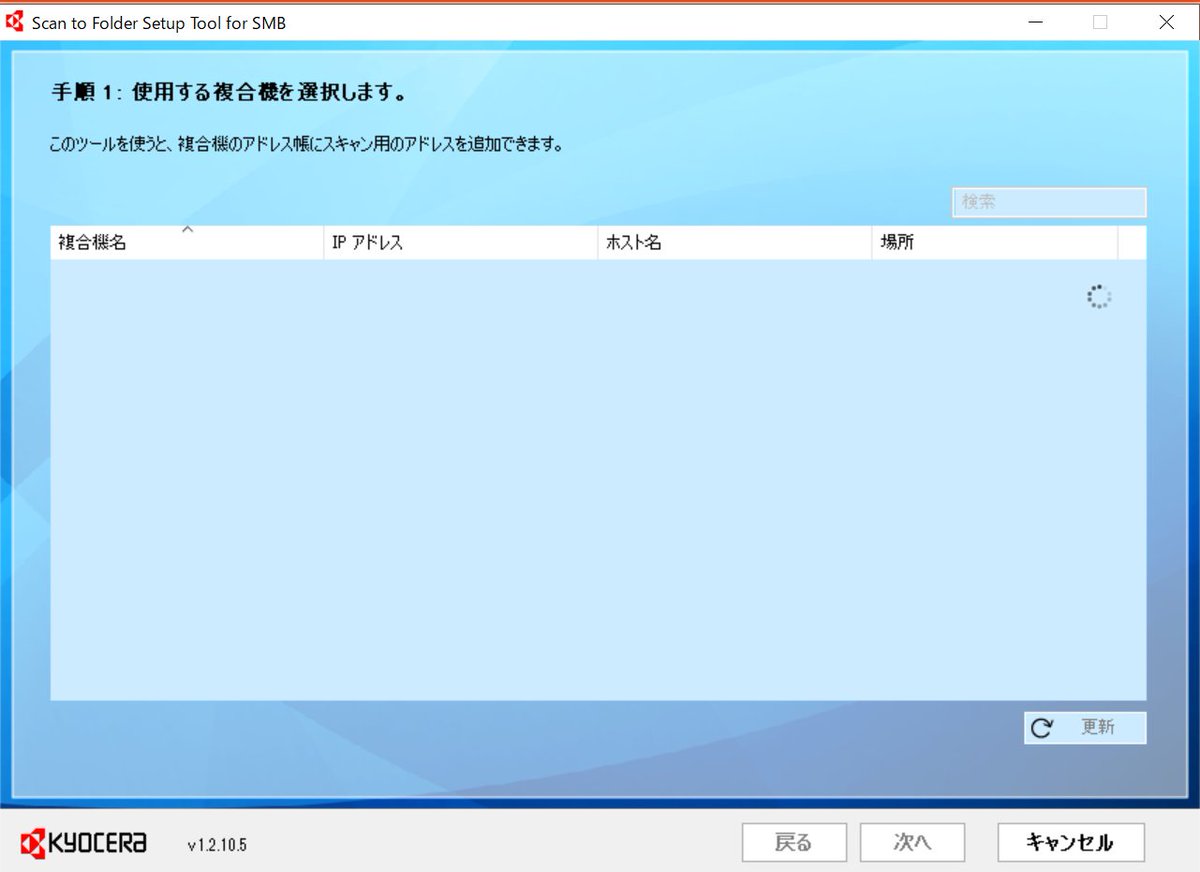Click the Kyocera logo in the footer
The height and width of the screenshot is (872, 1200).
click(83, 843)
